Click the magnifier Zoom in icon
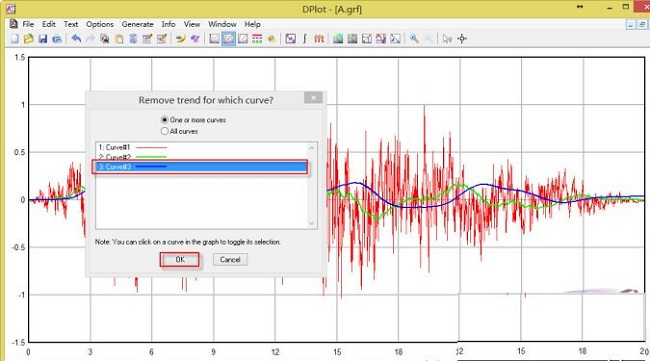This screenshot has height=361, width=650. click(x=414, y=39)
